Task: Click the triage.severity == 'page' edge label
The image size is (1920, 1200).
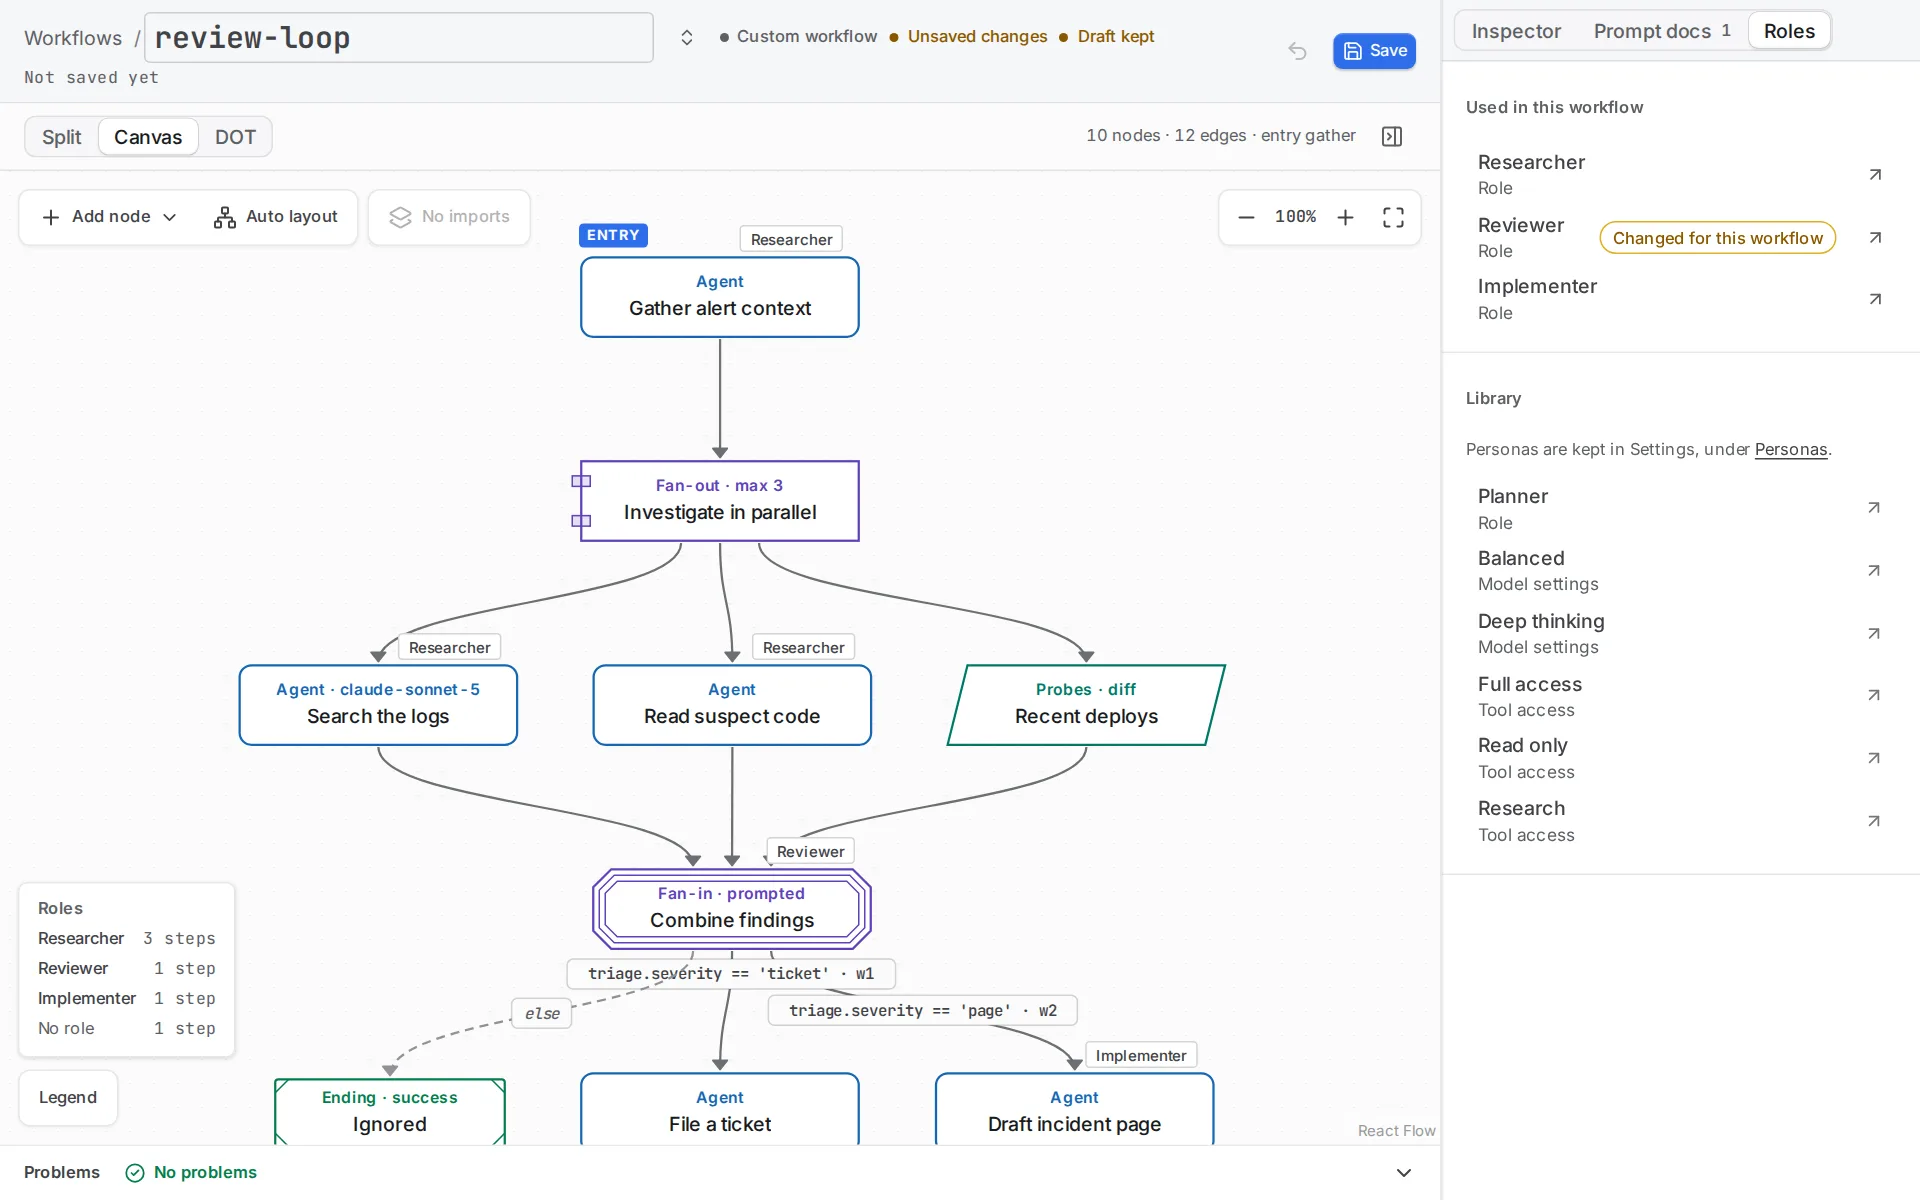Action: point(923,1011)
